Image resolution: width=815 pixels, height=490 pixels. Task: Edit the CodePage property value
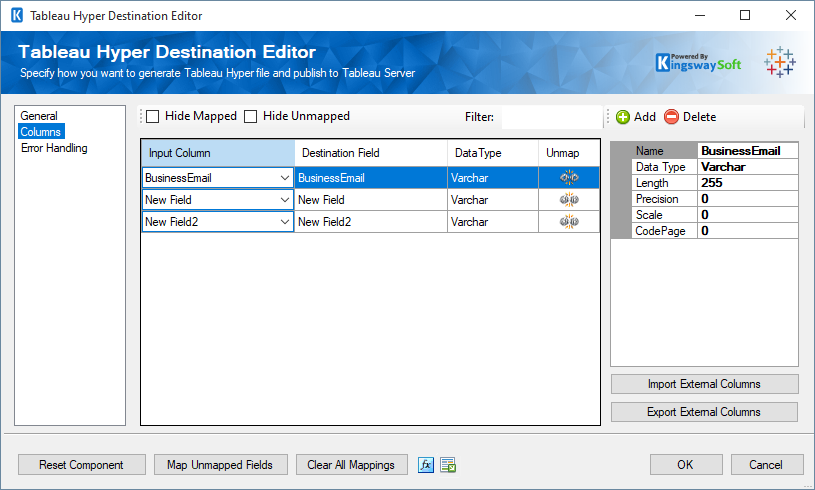tap(747, 231)
